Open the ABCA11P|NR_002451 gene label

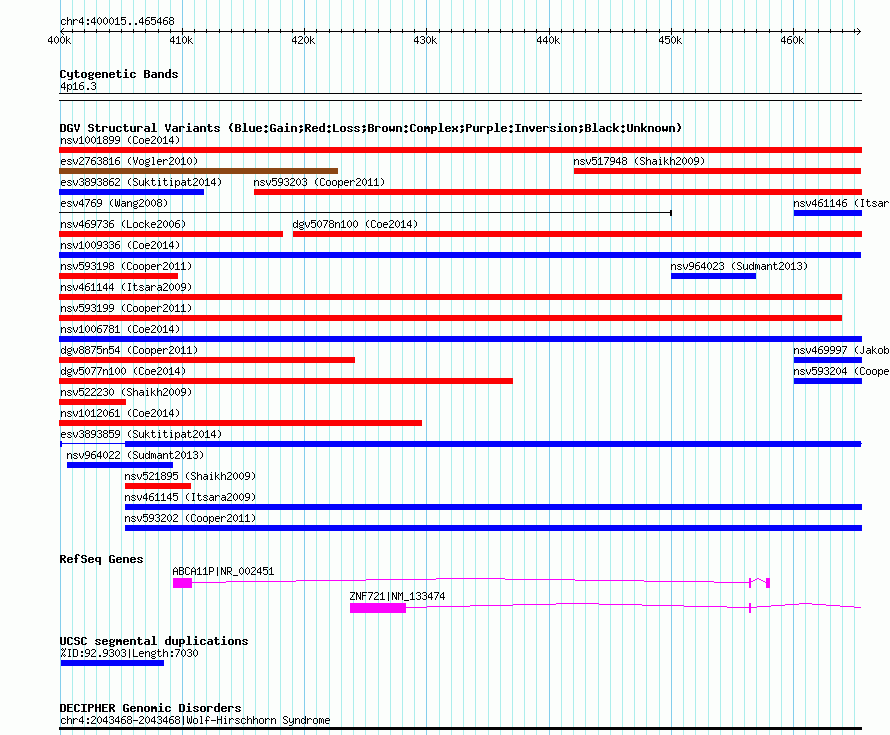pos(223,572)
